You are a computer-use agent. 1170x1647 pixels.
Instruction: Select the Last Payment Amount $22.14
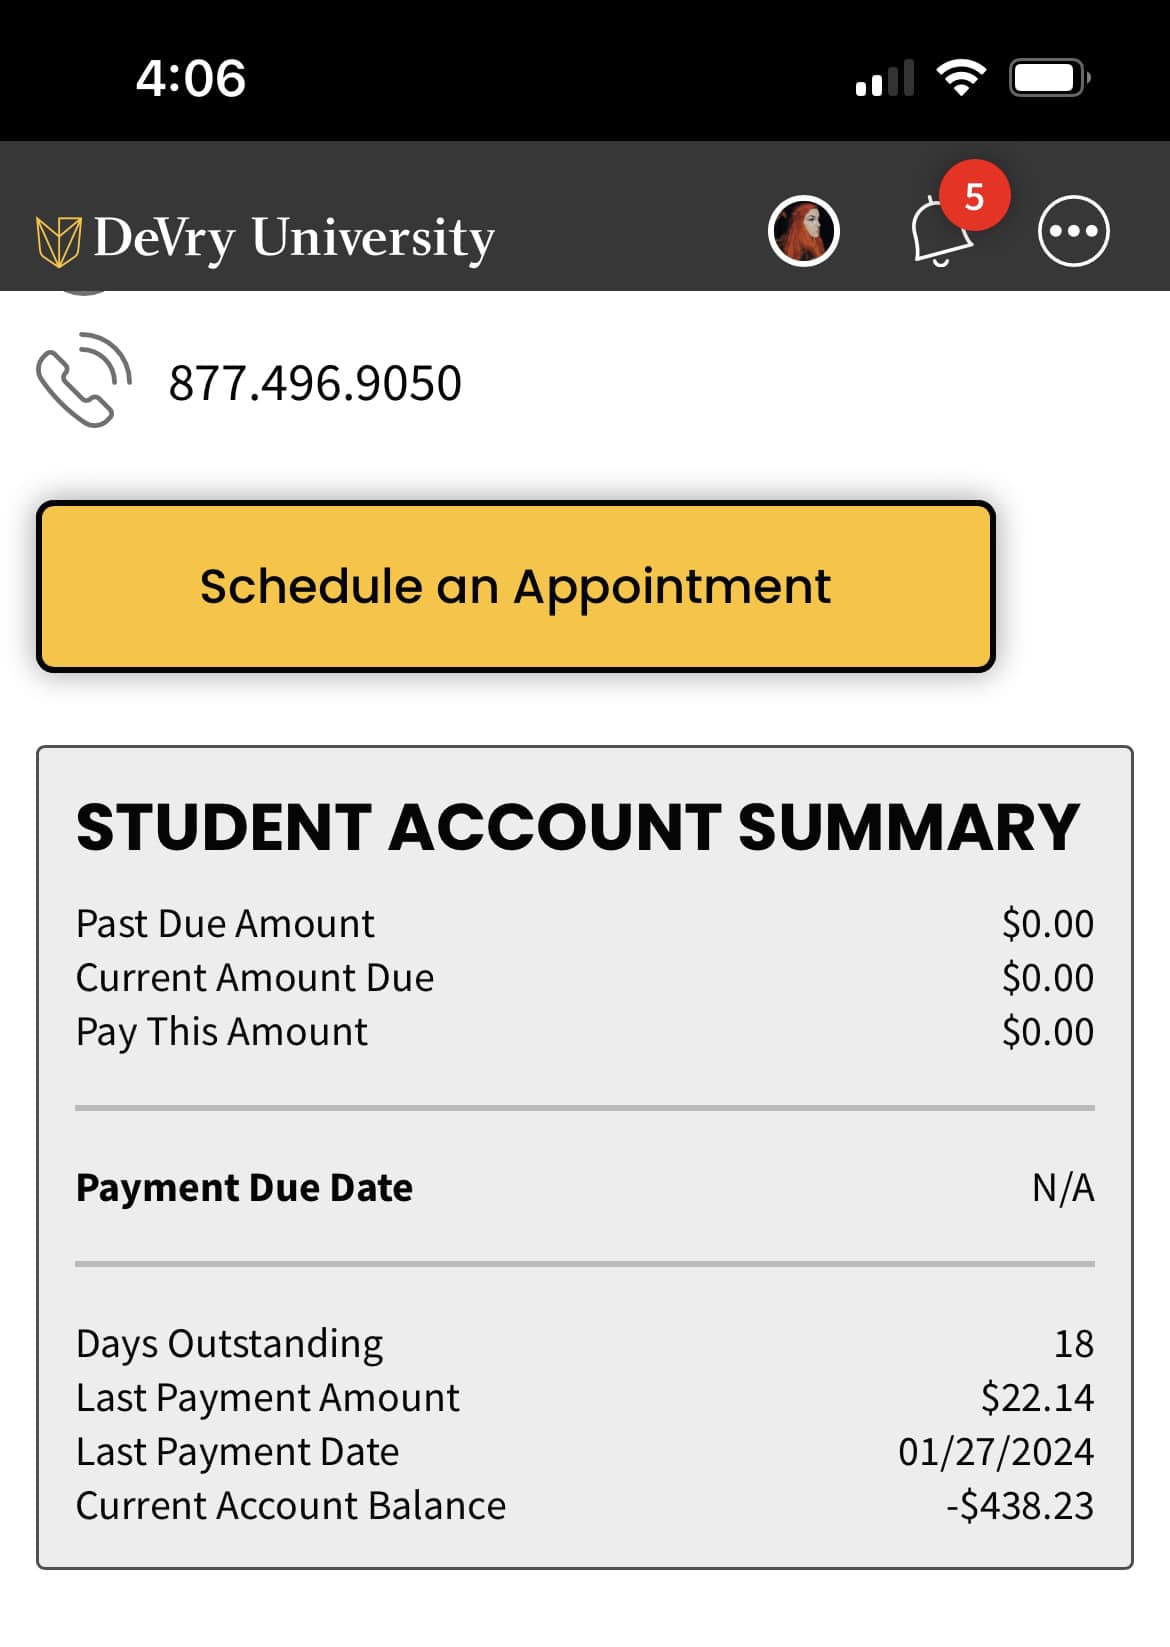[1037, 1397]
